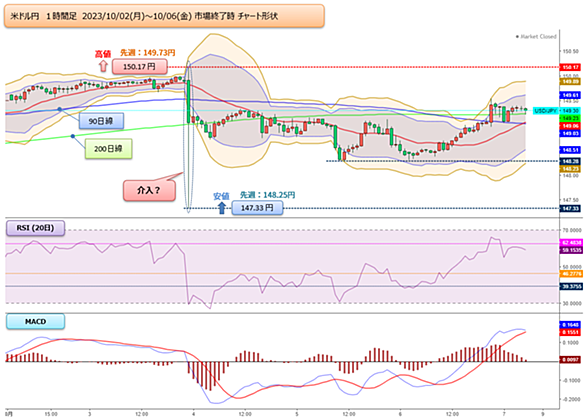This screenshot has height=420, width=586.
Task: Click the 148.00 price axis label
Action: point(570,176)
